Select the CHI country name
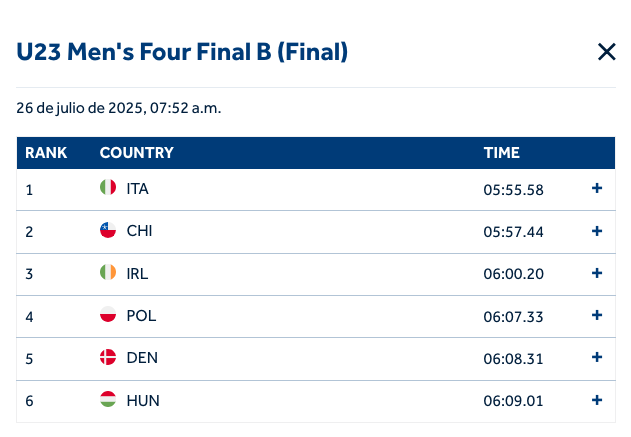 [139, 231]
